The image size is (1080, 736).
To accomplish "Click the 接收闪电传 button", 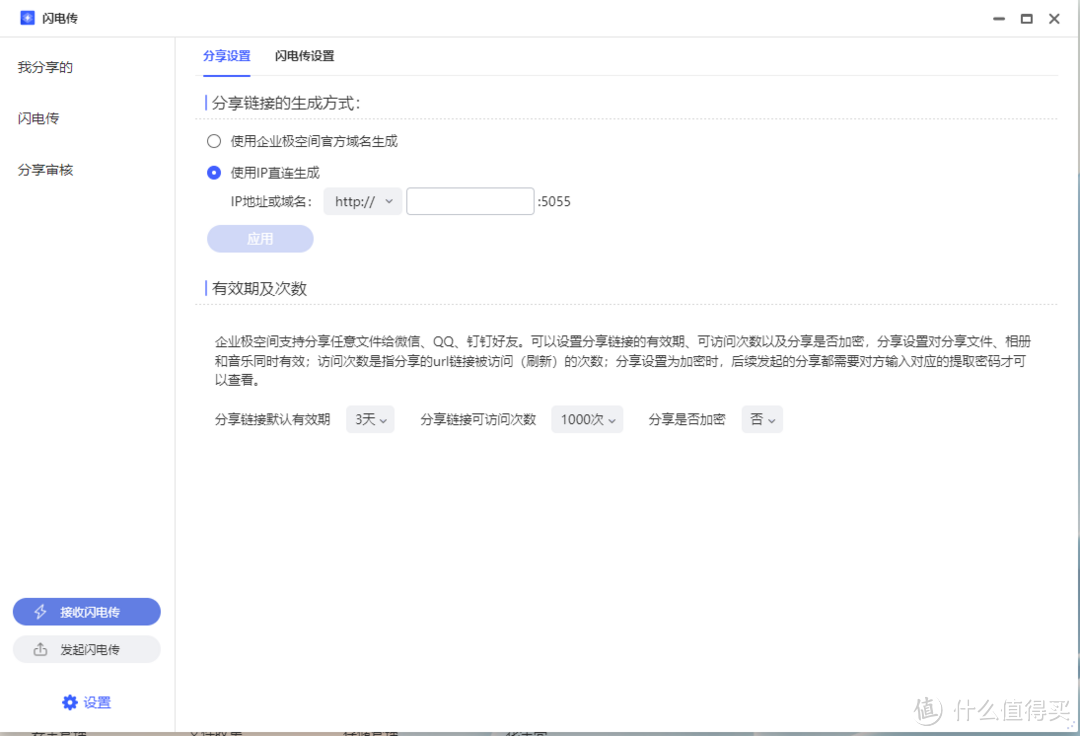I will tap(86, 611).
